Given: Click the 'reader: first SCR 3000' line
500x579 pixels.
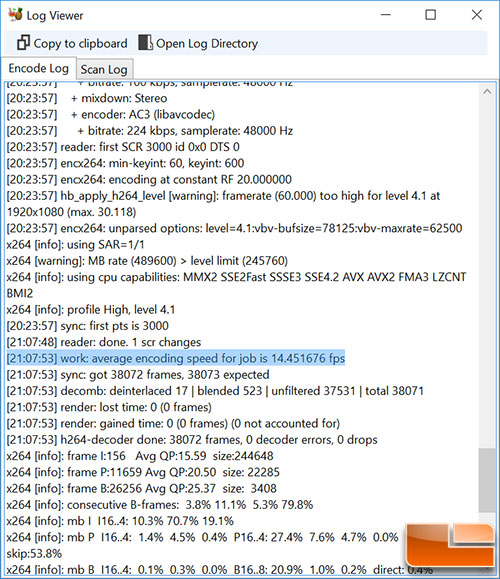Looking at the screenshot, I should (123, 147).
